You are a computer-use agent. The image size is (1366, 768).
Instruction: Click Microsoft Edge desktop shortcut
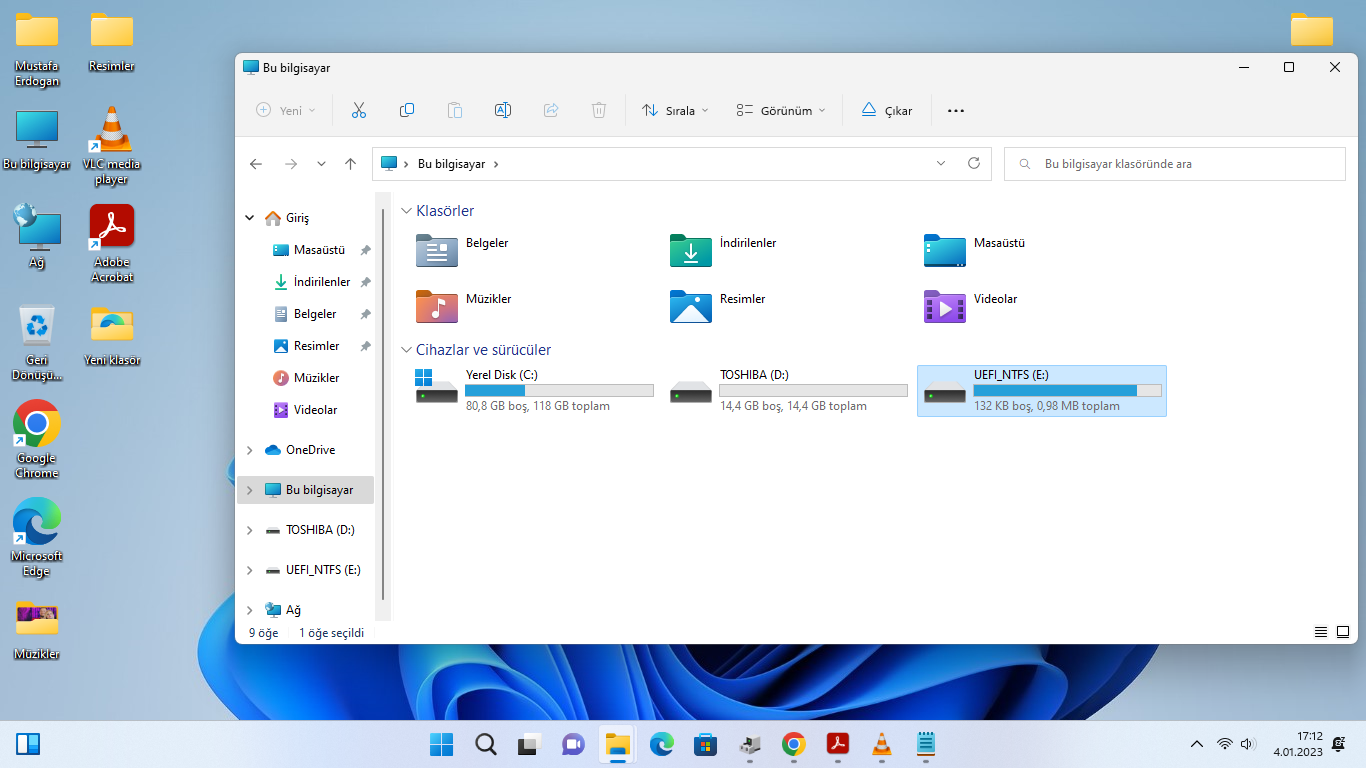[x=37, y=538]
